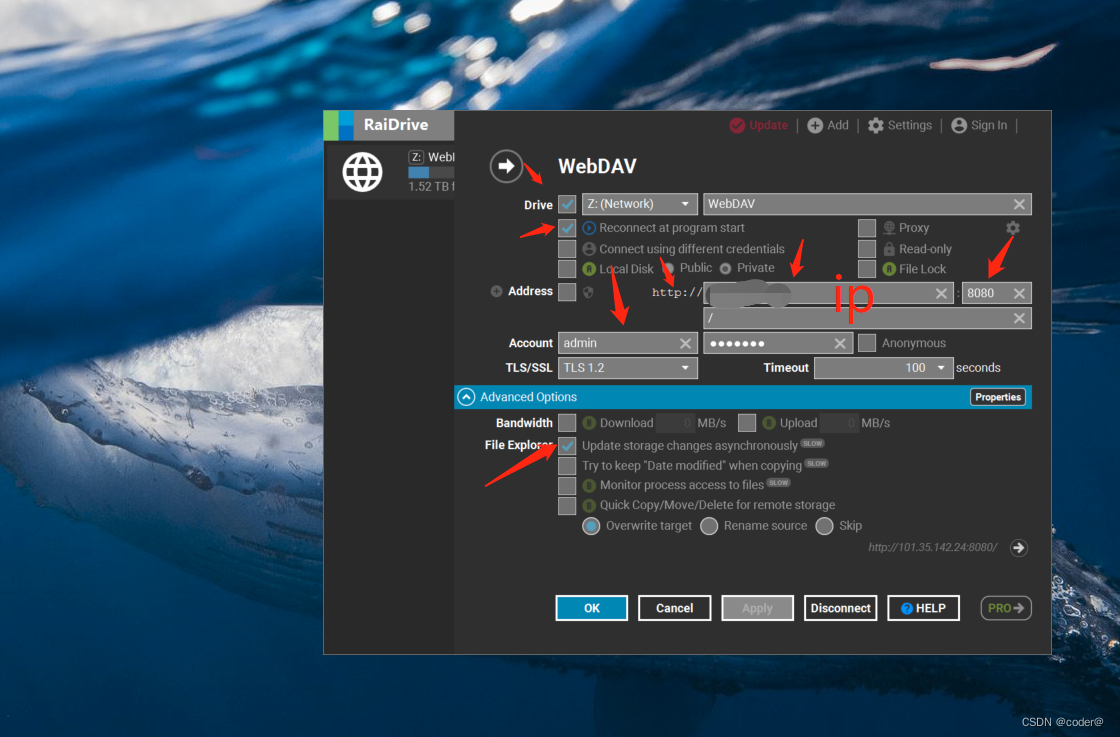Click the shield icon in the address row

pos(589,291)
